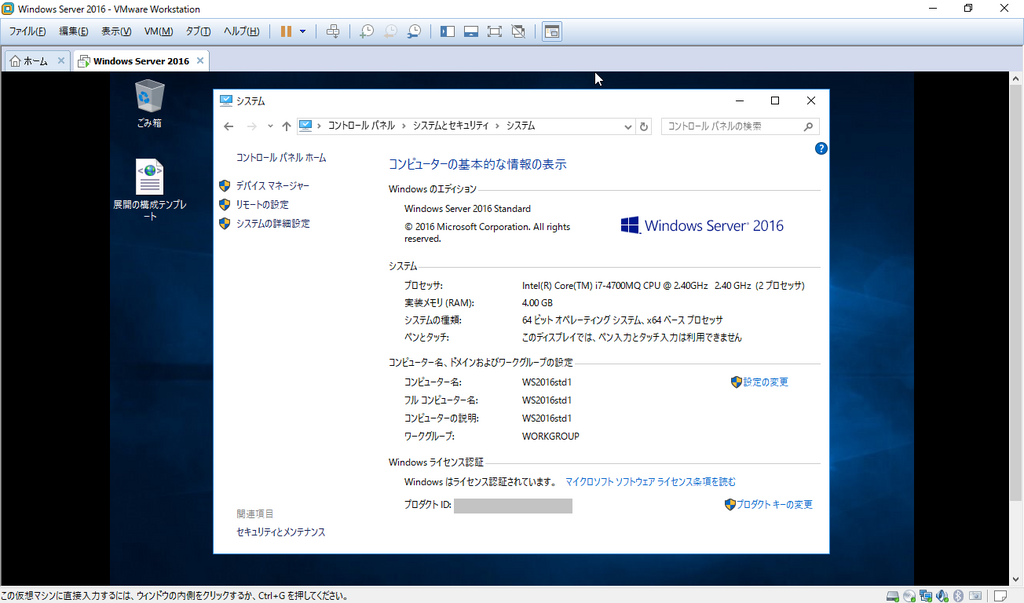This screenshot has height=603, width=1024.
Task: Expand the power options dropdown arrow
Action: coord(303,31)
